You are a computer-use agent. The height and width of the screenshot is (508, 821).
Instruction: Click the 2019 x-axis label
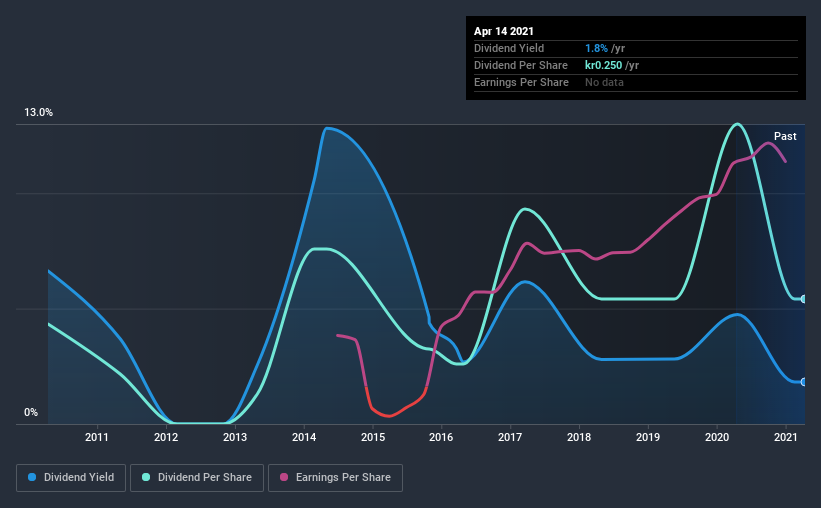(648, 437)
